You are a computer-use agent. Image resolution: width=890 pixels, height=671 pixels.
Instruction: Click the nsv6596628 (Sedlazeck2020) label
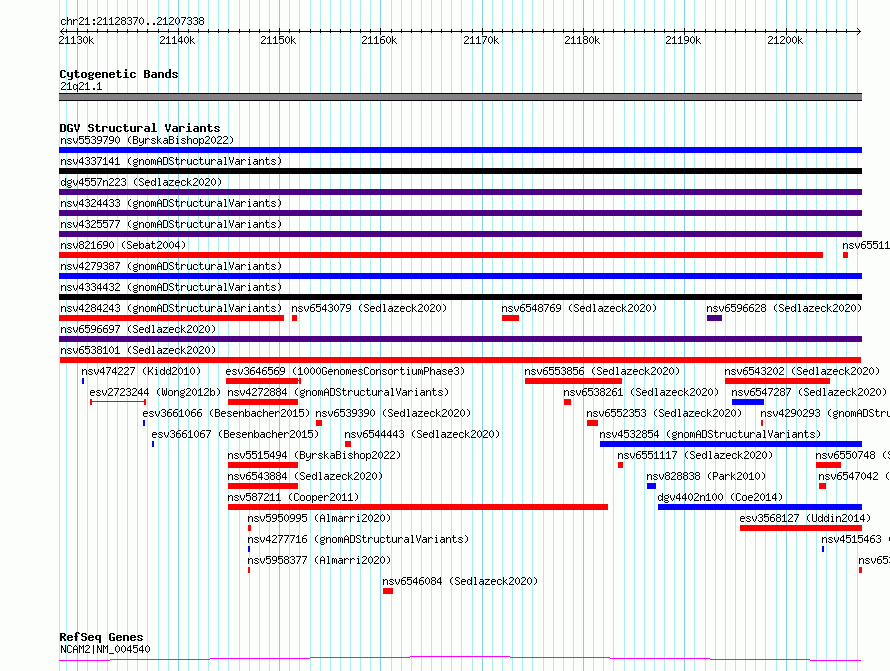(x=784, y=308)
